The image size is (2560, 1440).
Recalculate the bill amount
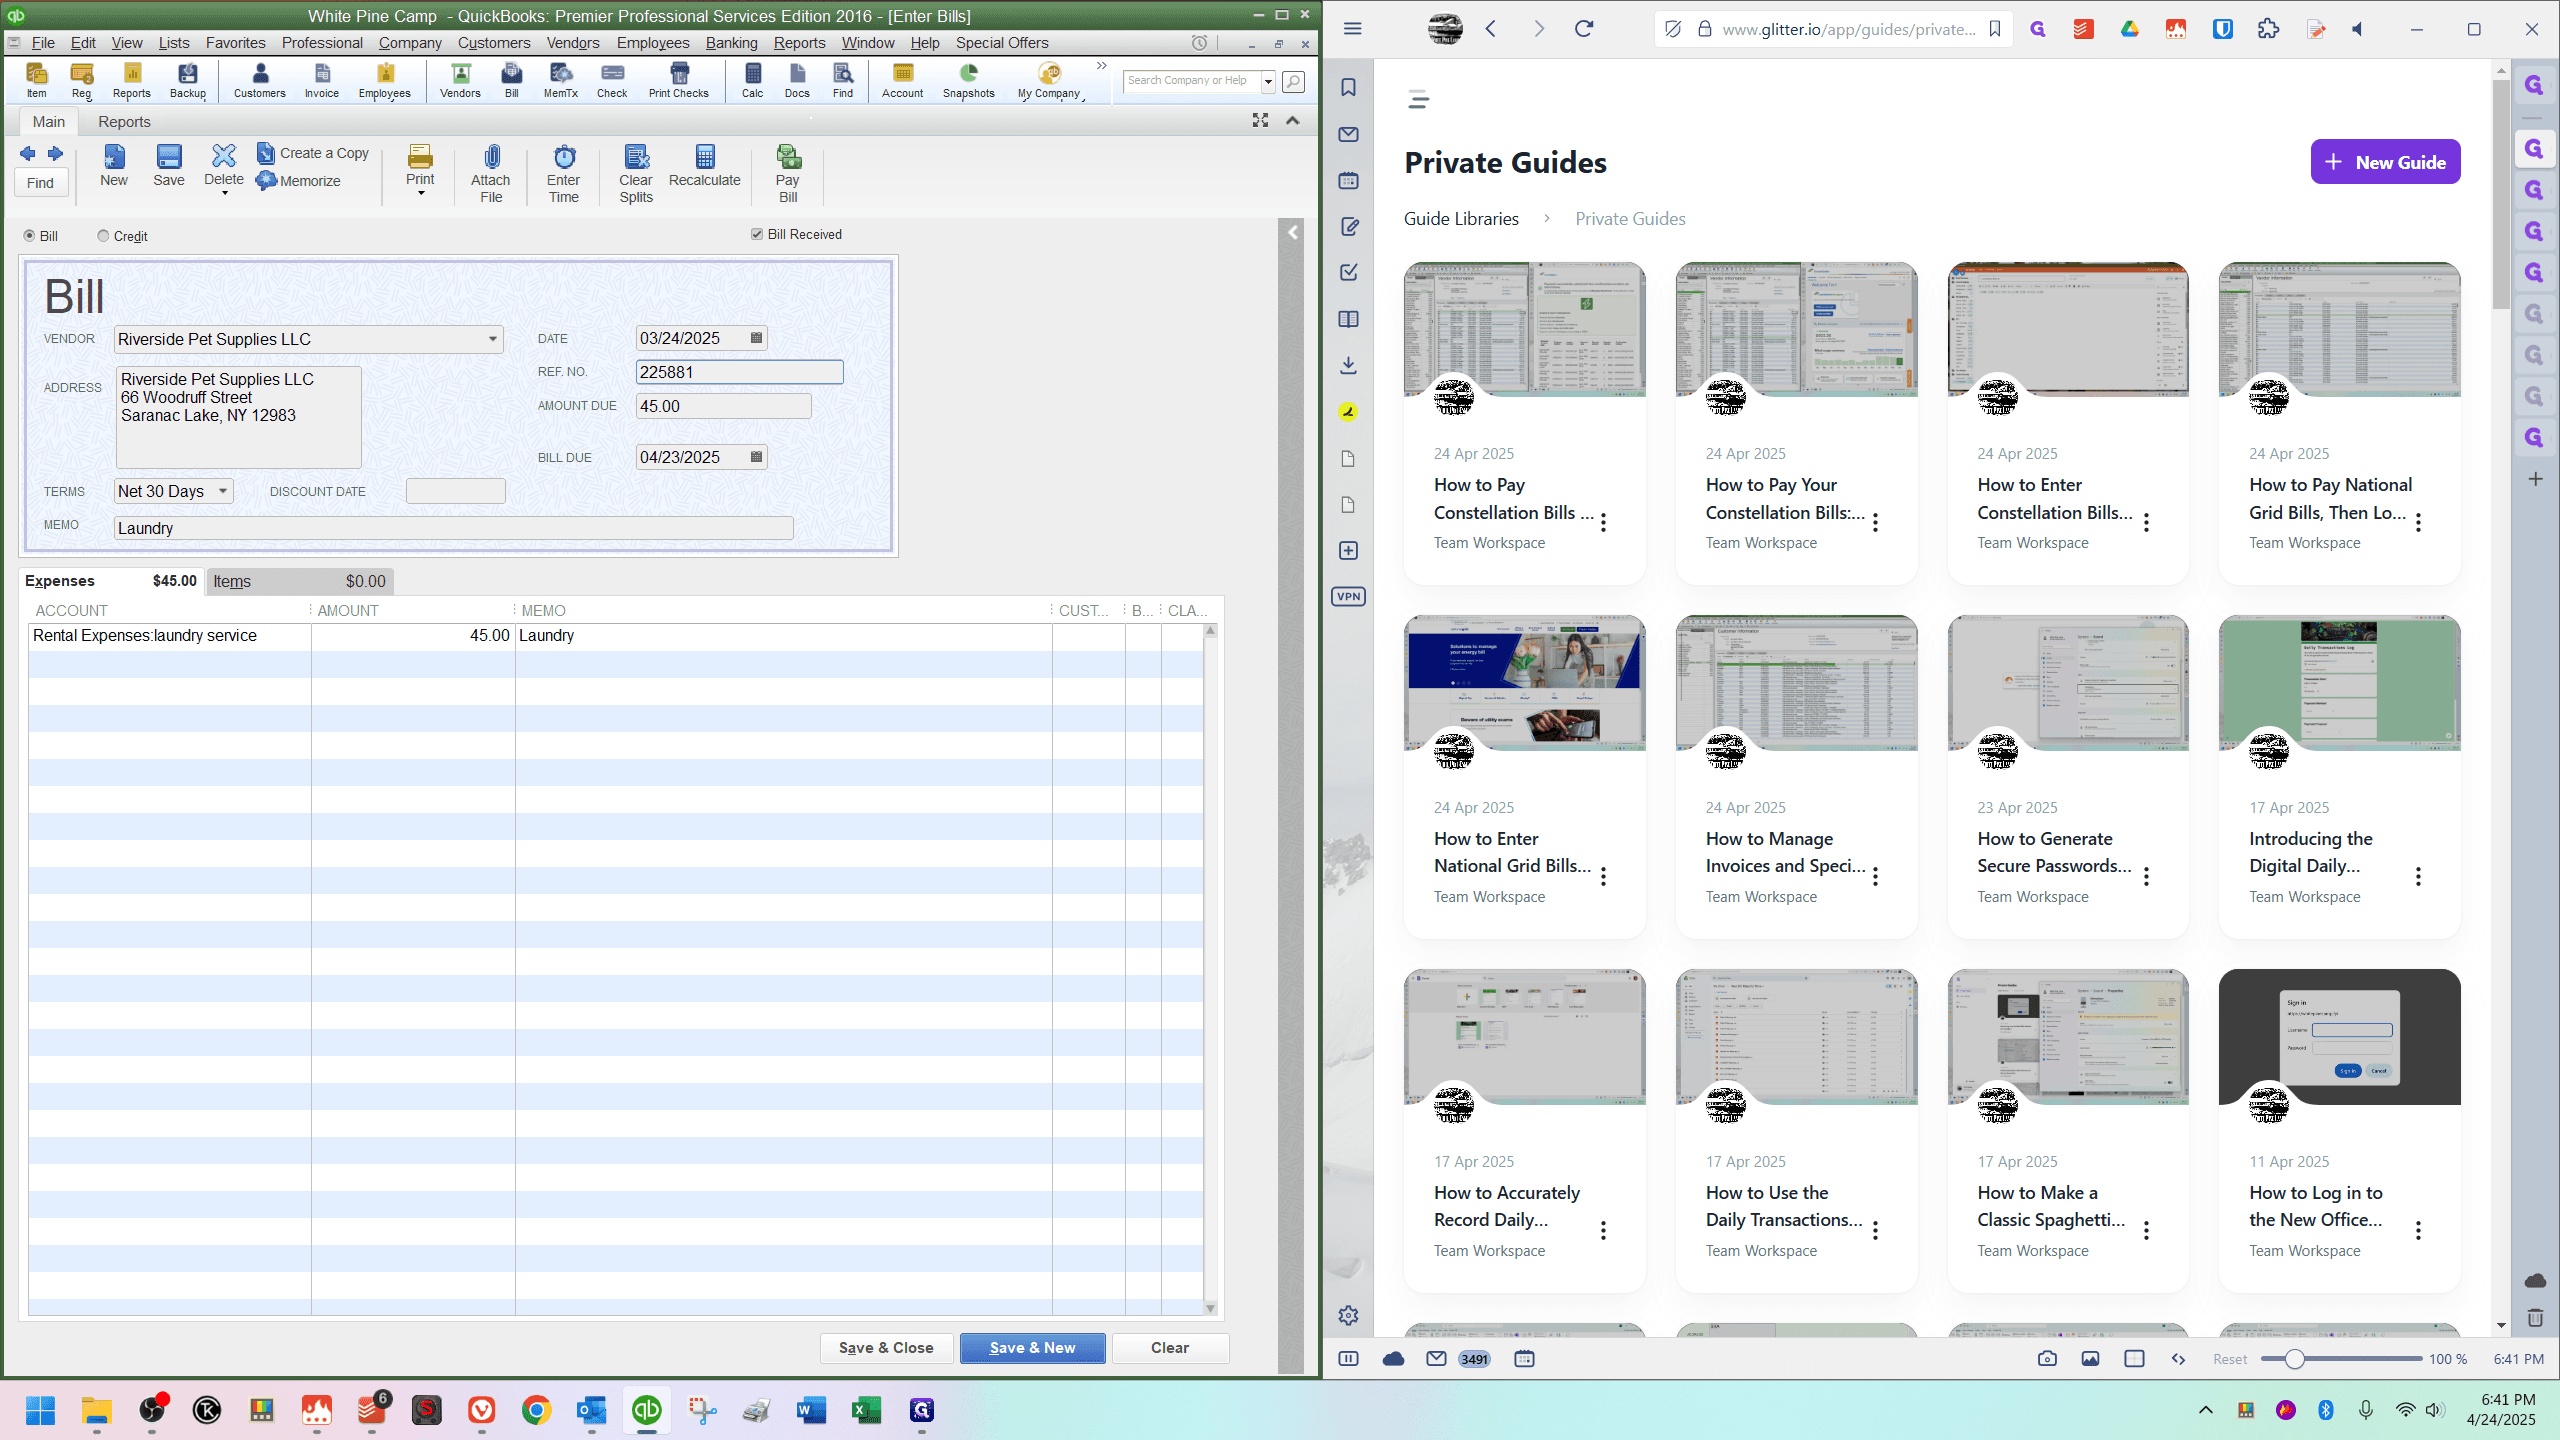click(705, 166)
